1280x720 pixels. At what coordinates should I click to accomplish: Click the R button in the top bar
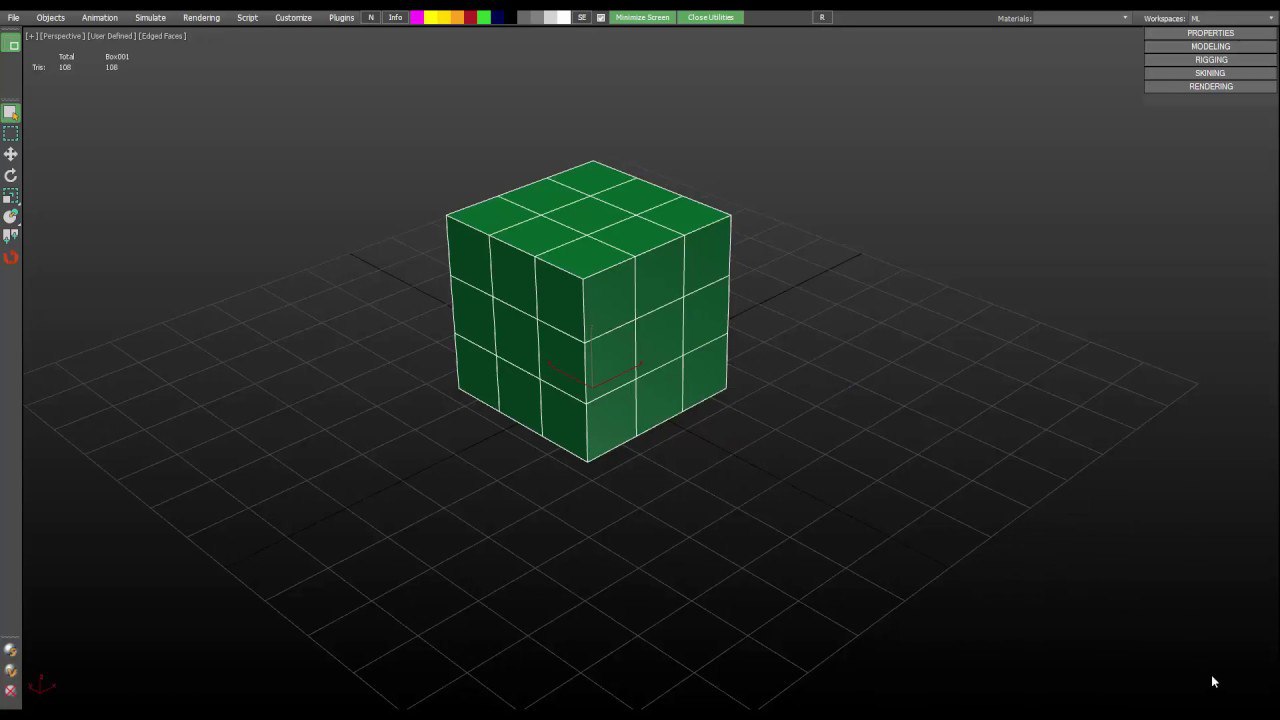coord(822,18)
